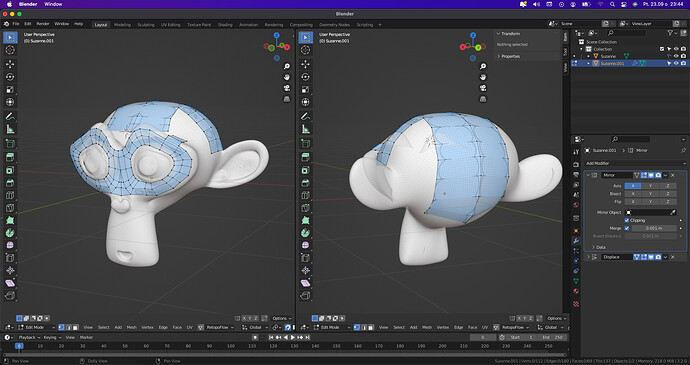Select the Bevel tool in left viewport
Viewport: 690px width, 365px height.
point(10,183)
